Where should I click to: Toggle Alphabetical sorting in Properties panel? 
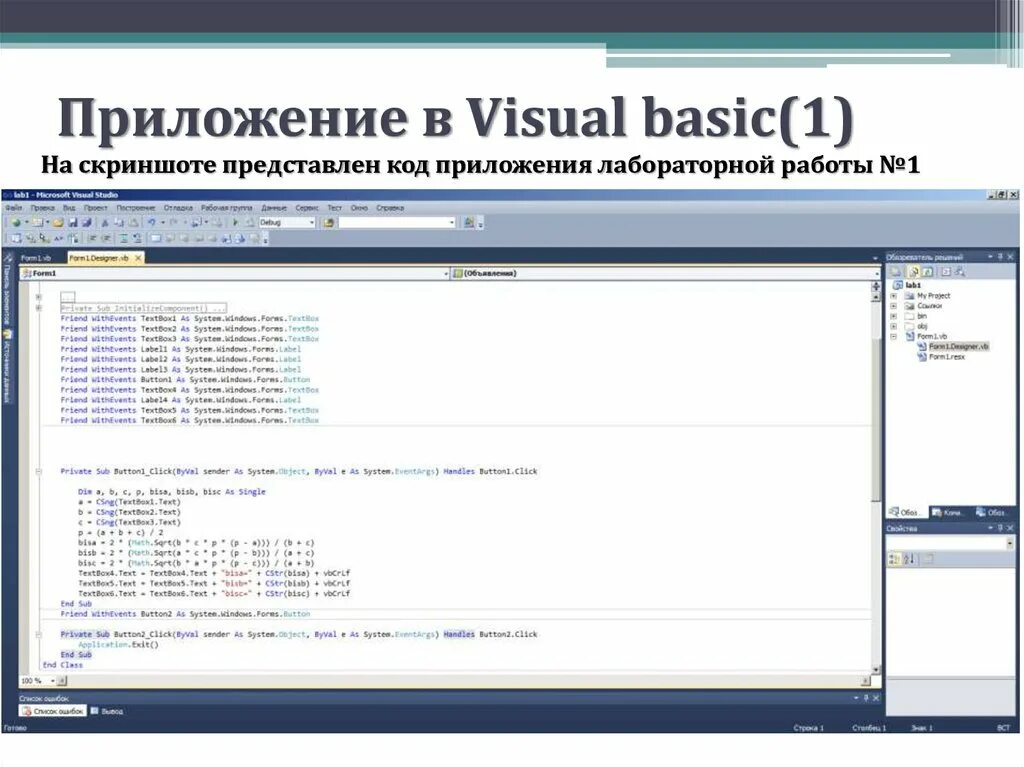click(x=909, y=559)
